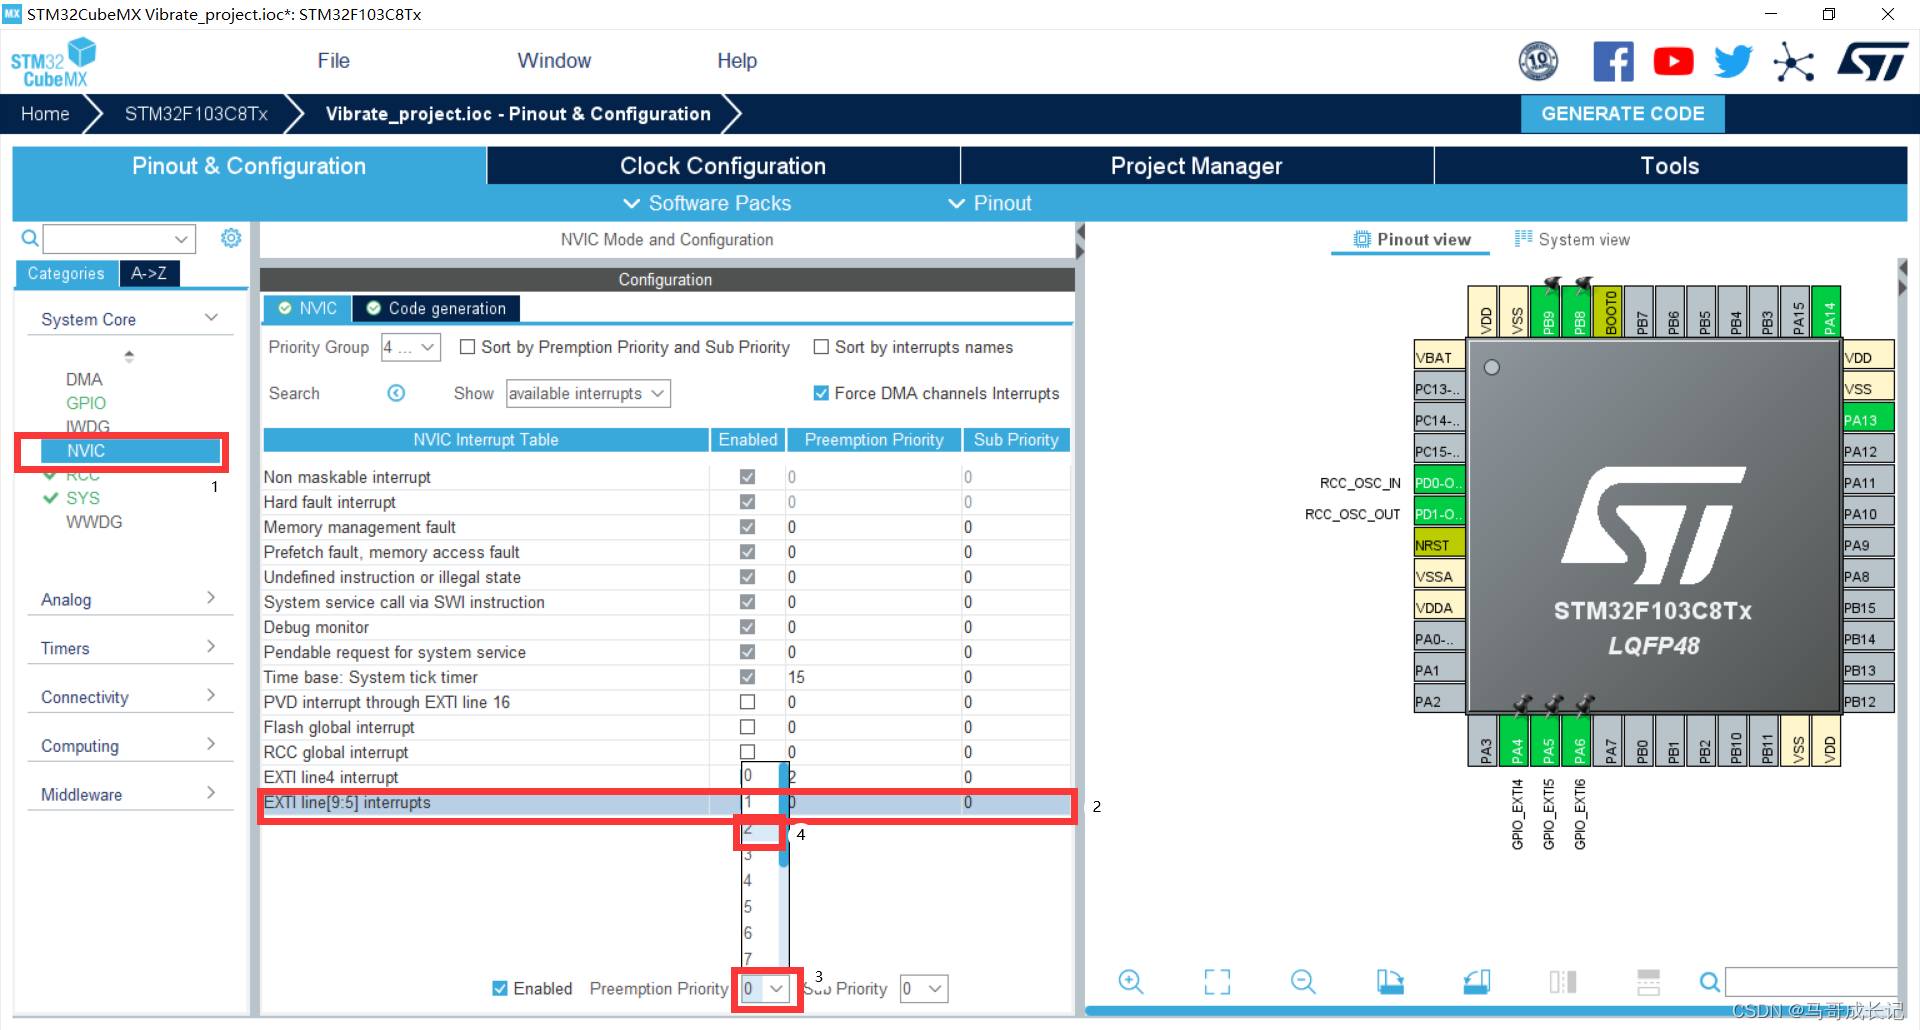Click pin PB12 on chip
Viewport: 1920px width, 1030px height.
click(1867, 701)
